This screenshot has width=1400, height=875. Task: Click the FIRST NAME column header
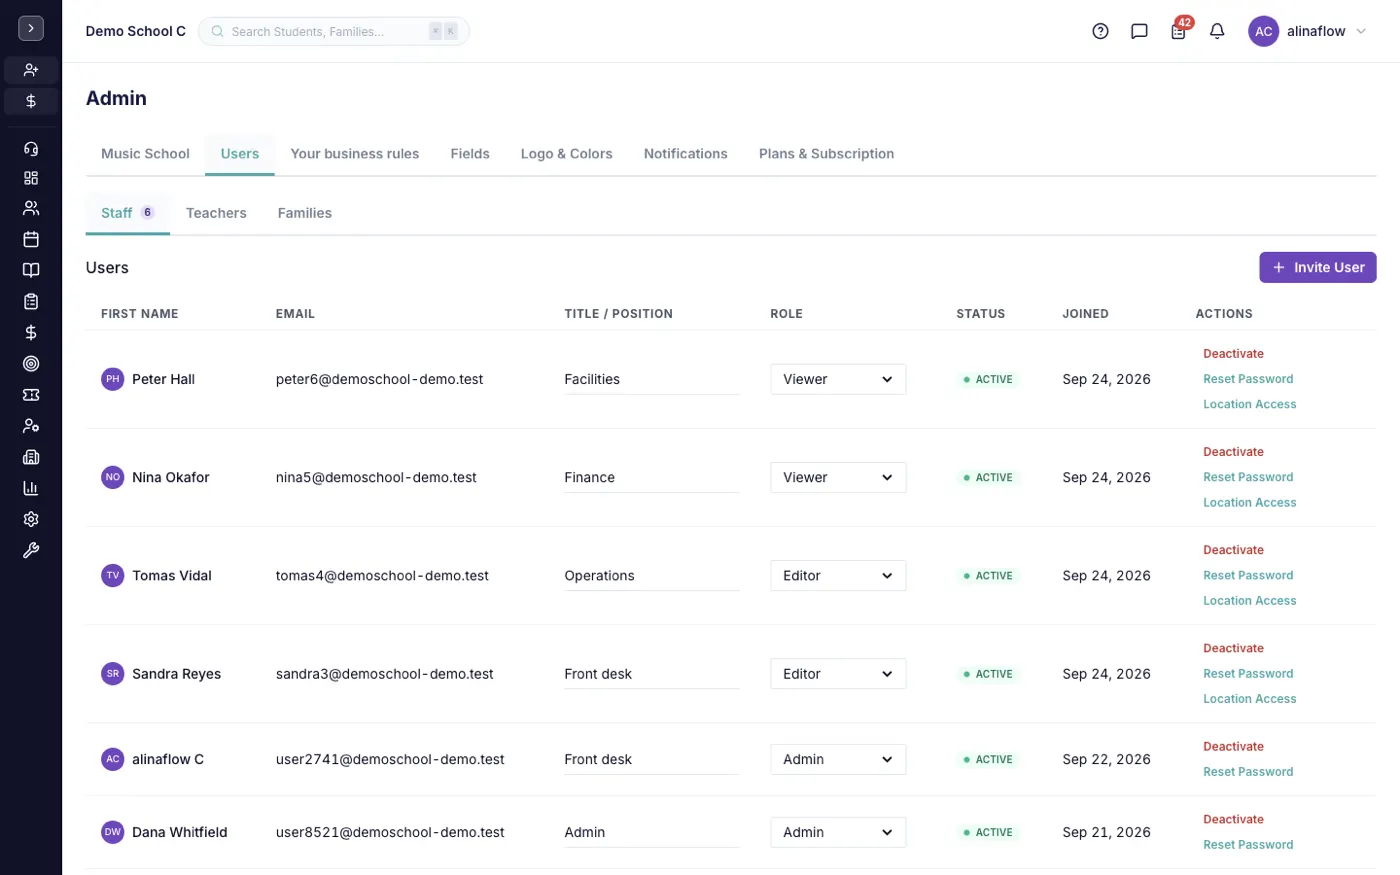140,313
